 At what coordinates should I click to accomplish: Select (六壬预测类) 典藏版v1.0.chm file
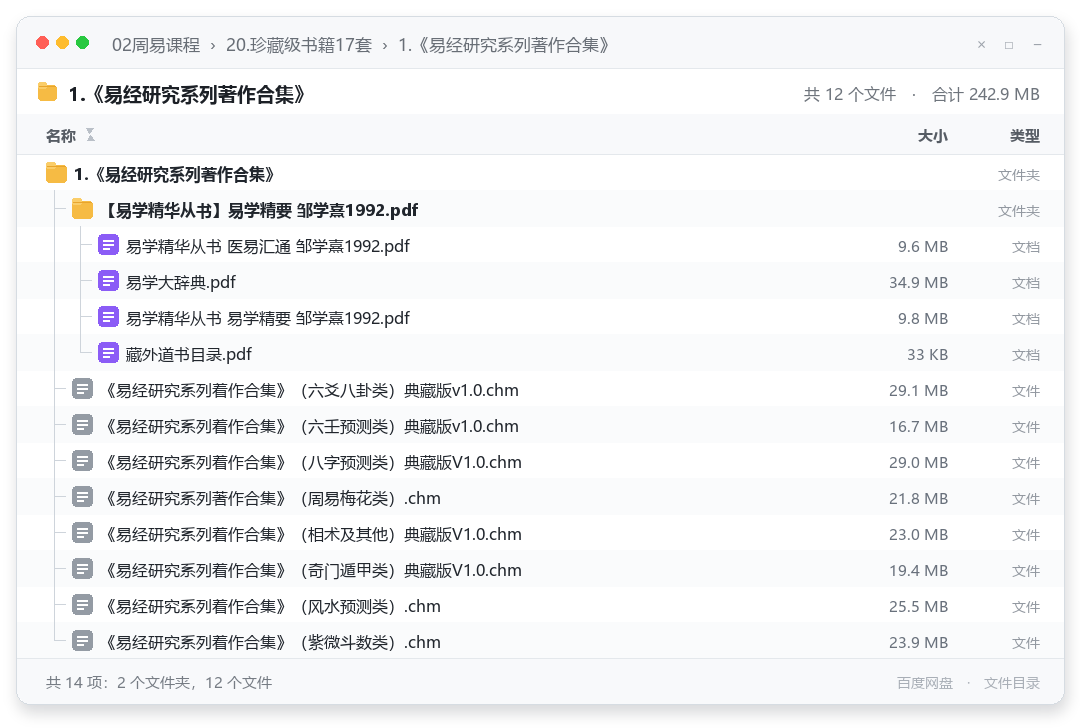click(x=540, y=426)
